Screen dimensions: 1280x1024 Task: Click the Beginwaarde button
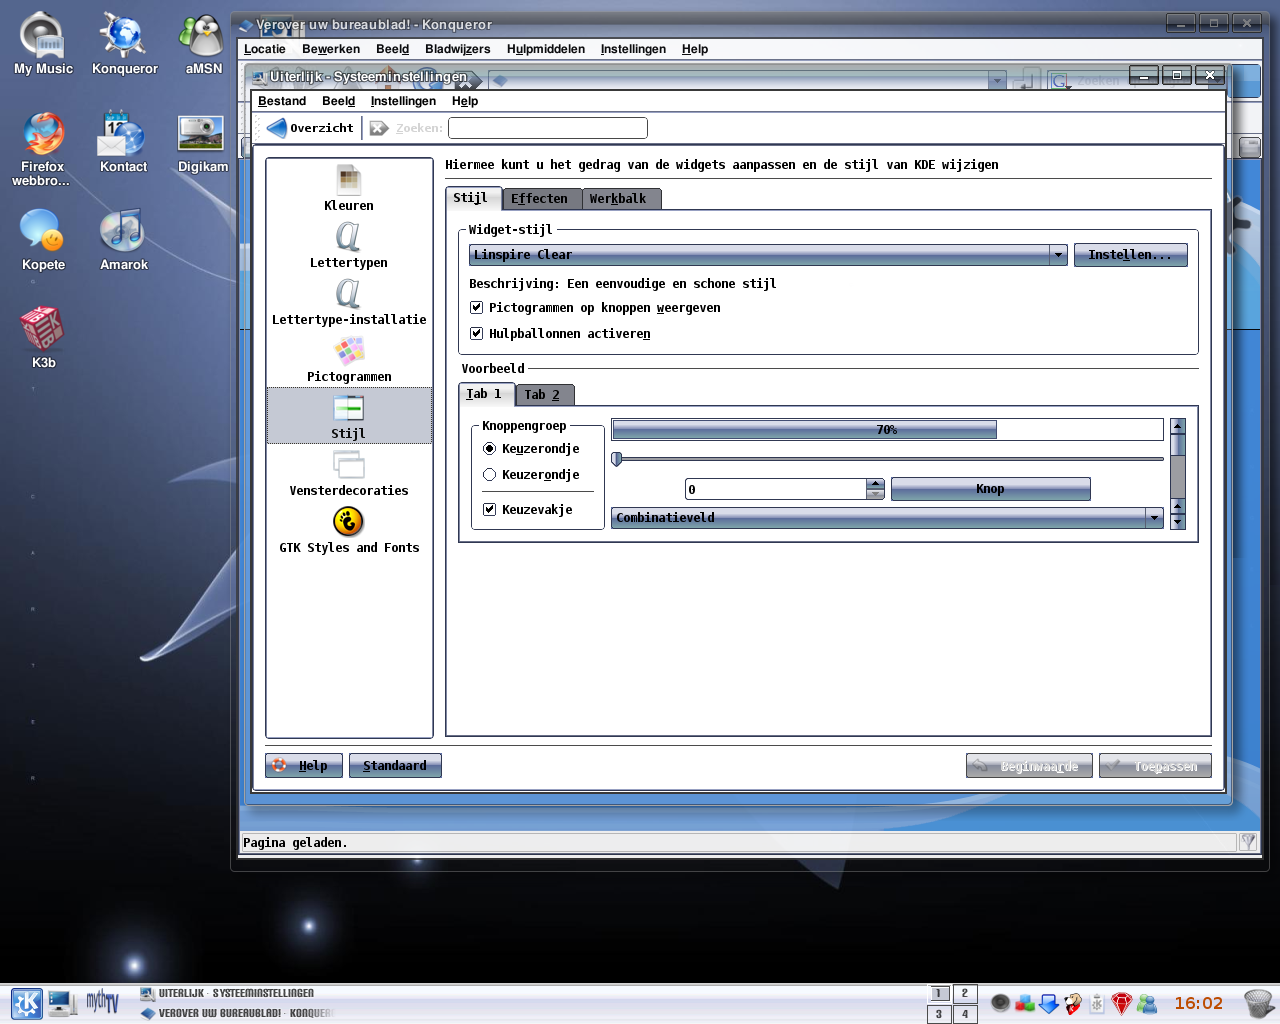coord(1029,766)
